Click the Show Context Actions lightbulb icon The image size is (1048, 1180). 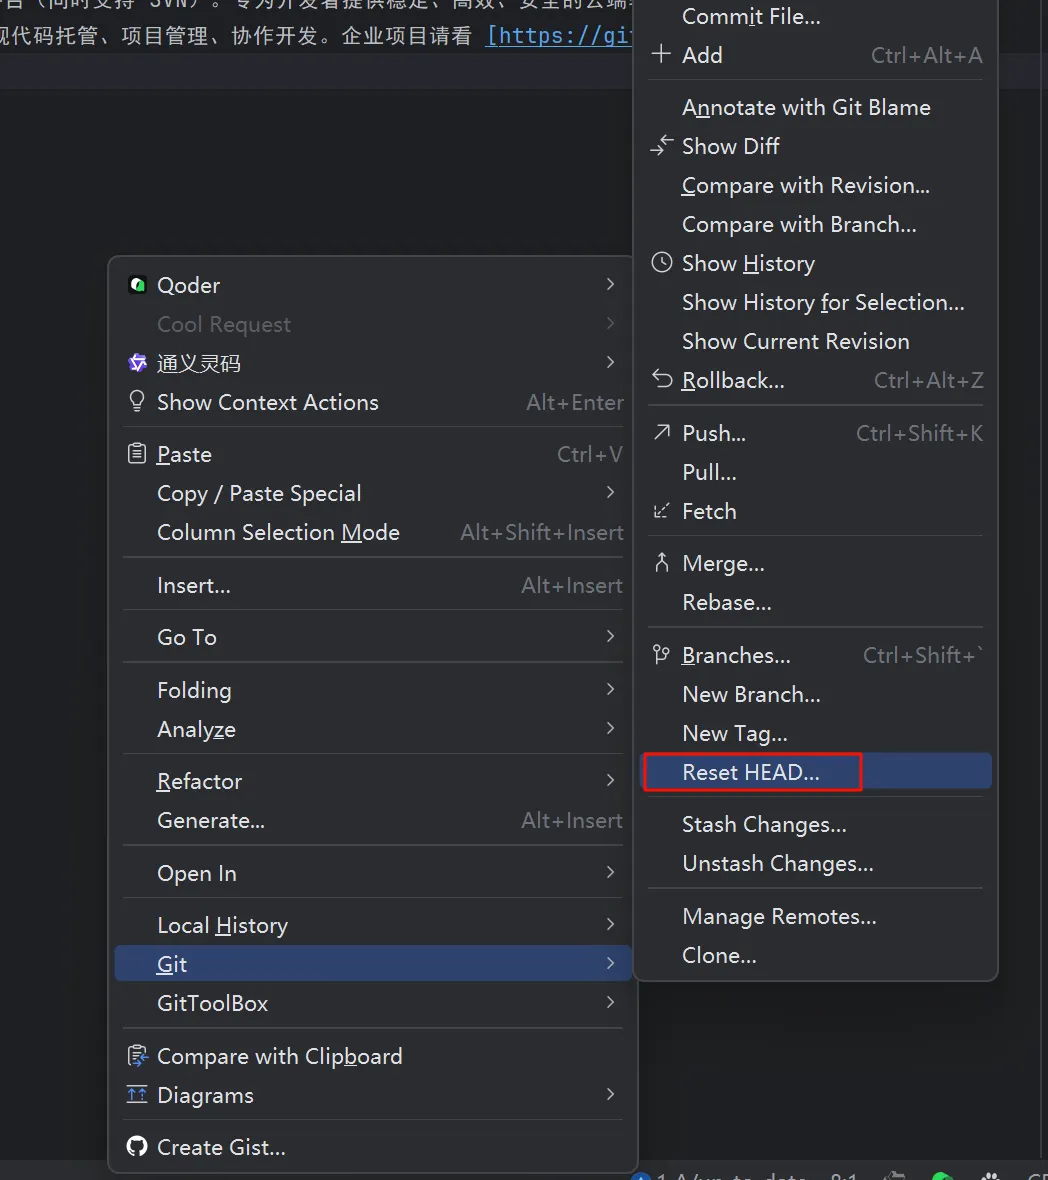pyautogui.click(x=138, y=402)
